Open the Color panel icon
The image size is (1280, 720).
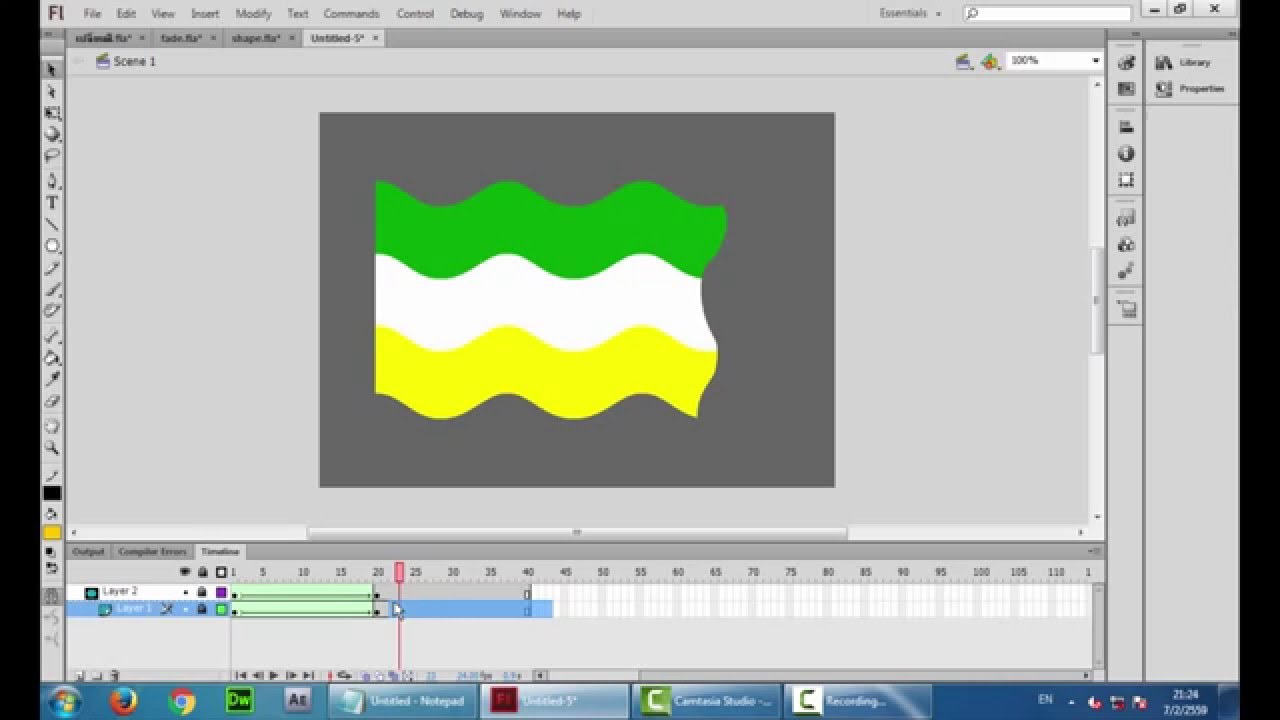[1126, 63]
